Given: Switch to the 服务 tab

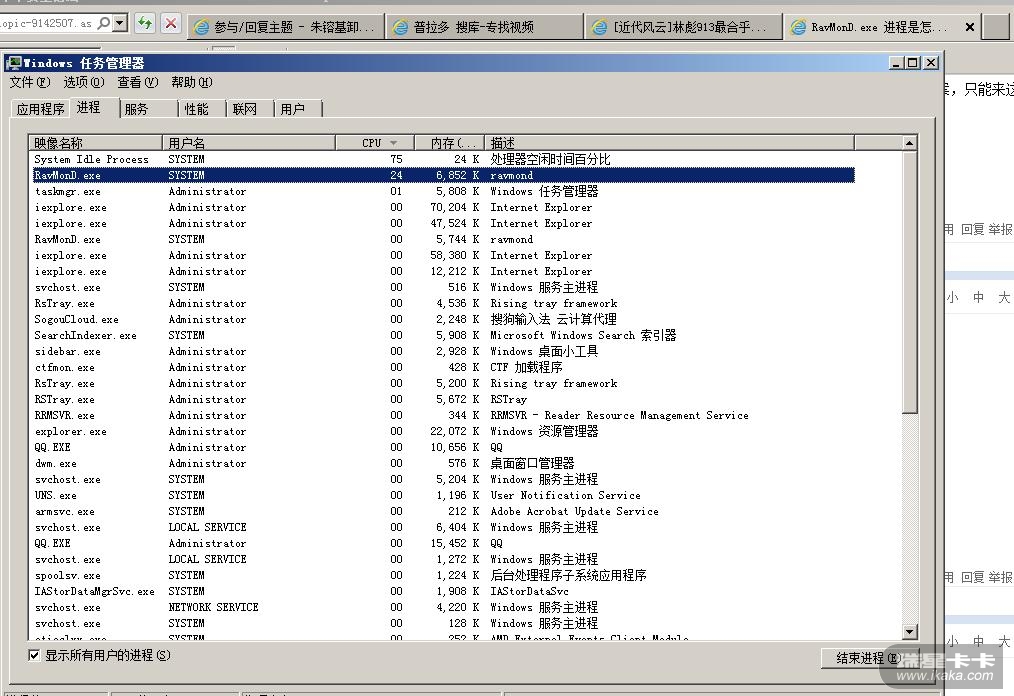Looking at the screenshot, I should [x=149, y=109].
